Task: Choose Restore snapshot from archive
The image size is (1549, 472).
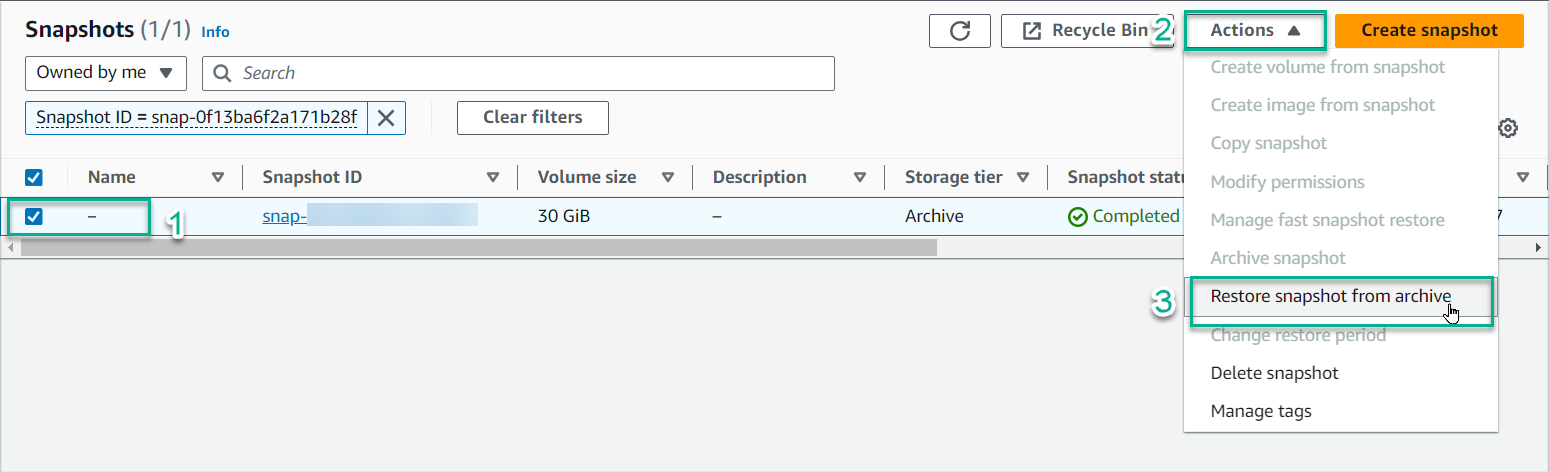Action: coord(1340,296)
